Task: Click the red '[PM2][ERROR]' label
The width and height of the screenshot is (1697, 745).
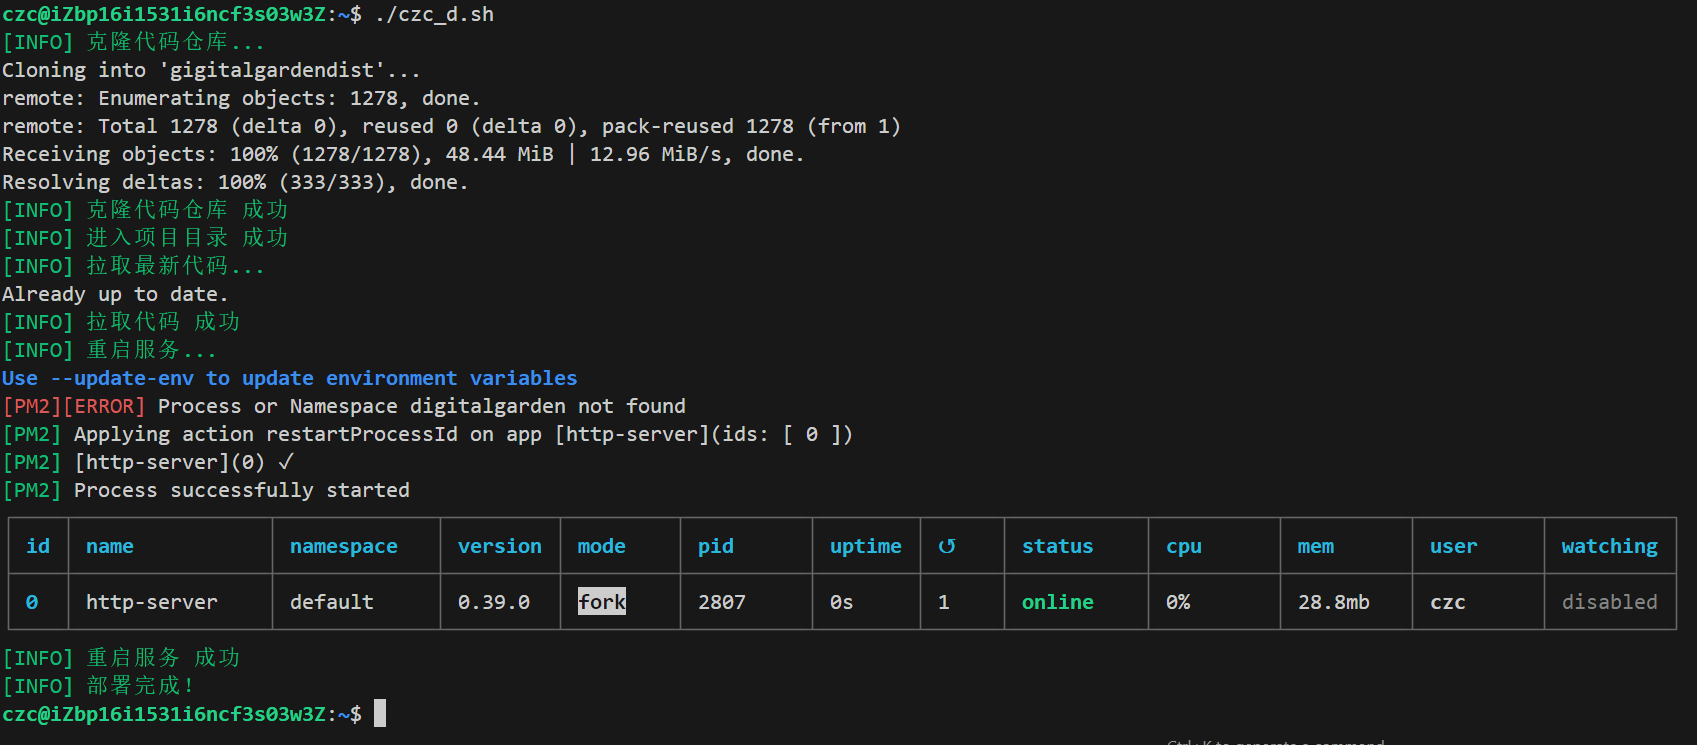Action: 74,406
